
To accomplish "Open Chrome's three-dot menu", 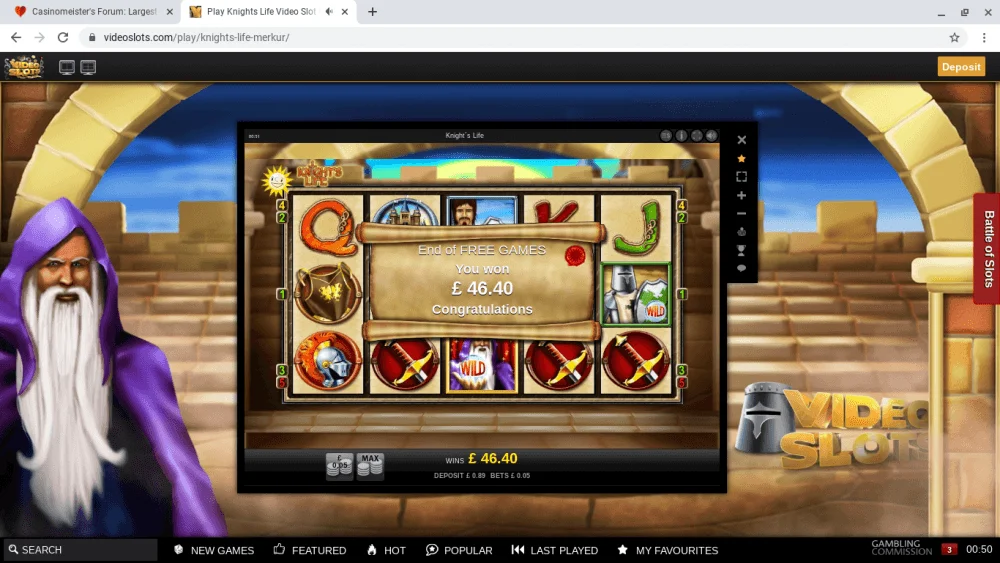I will [x=984, y=38].
